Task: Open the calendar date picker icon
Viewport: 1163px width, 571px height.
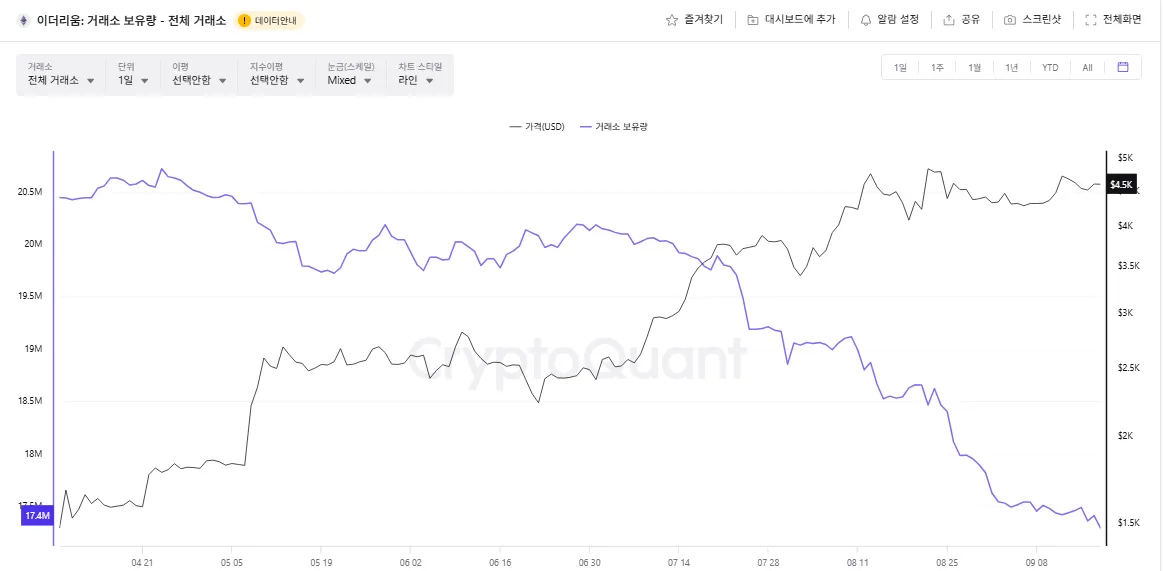Action: (x=1123, y=67)
